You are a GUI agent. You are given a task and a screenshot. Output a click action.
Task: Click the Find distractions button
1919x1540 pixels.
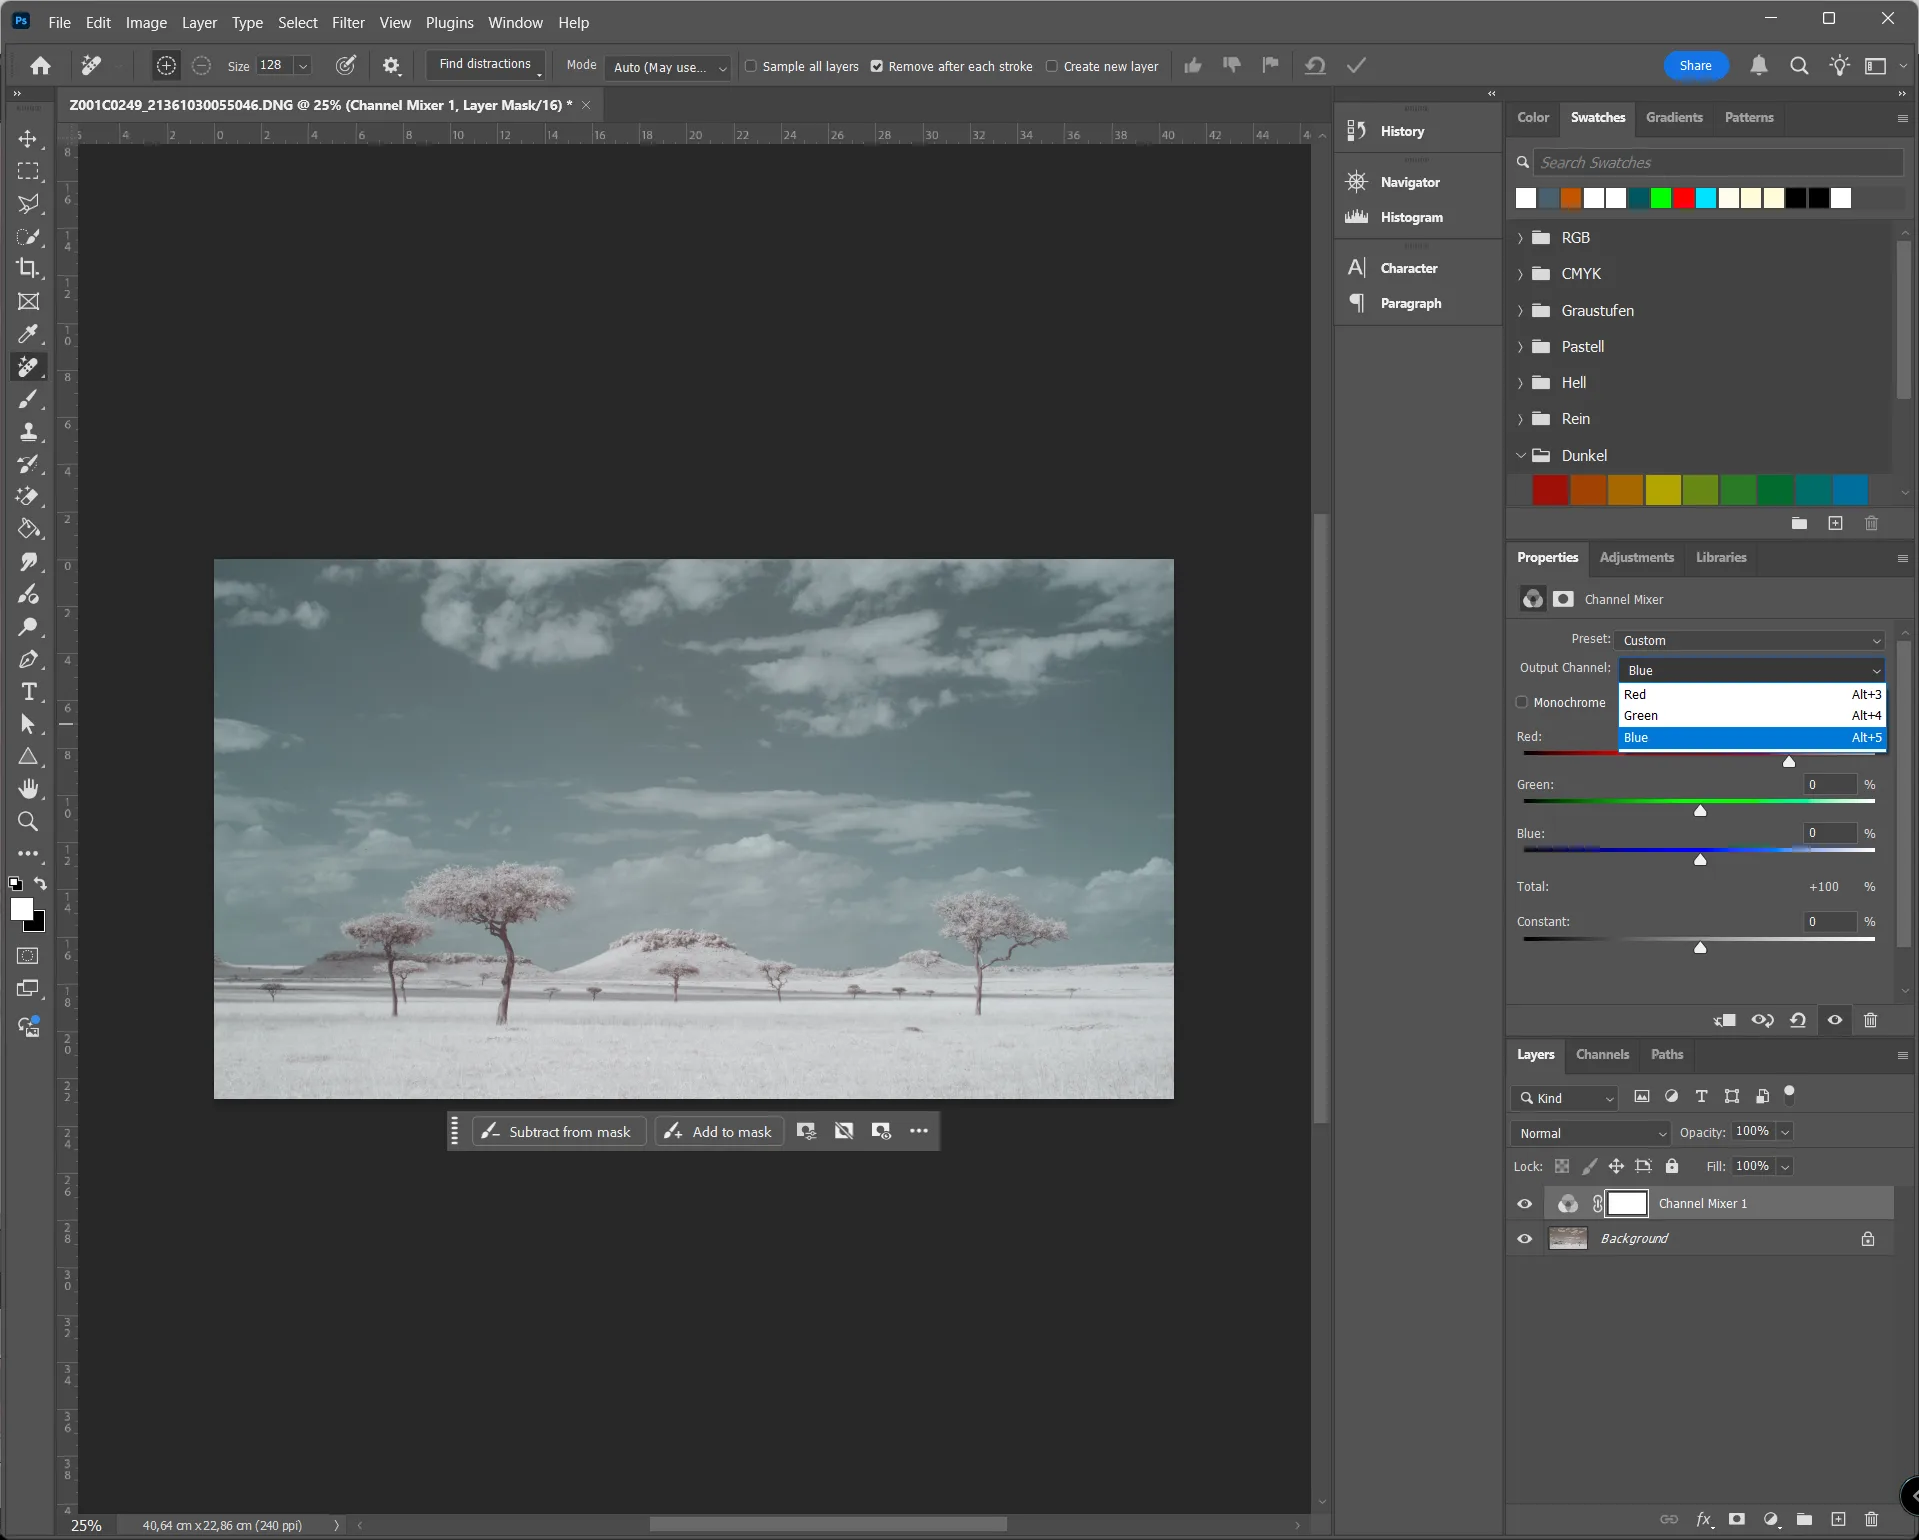(x=485, y=64)
